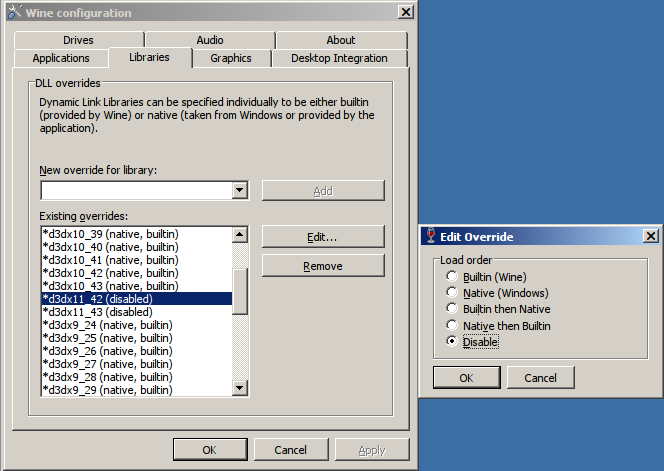Viewport: 664px width, 471px height.
Task: Click the Wine configuration title bar icon
Action: (x=14, y=12)
